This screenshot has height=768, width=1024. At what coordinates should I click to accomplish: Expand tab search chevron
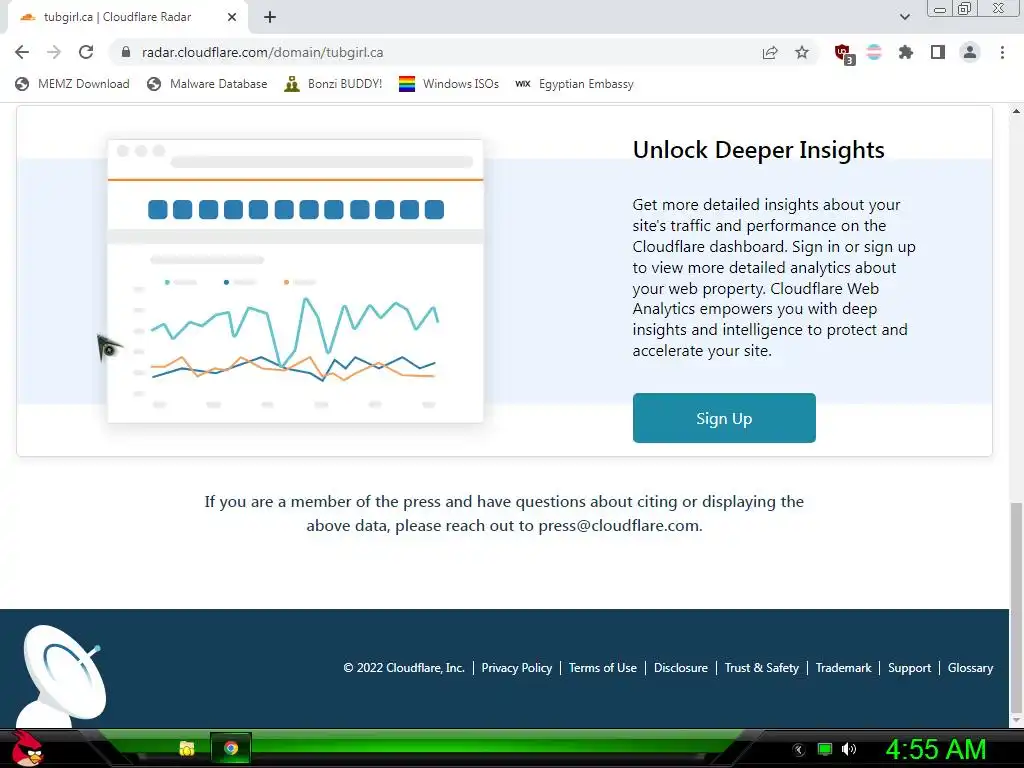point(904,17)
